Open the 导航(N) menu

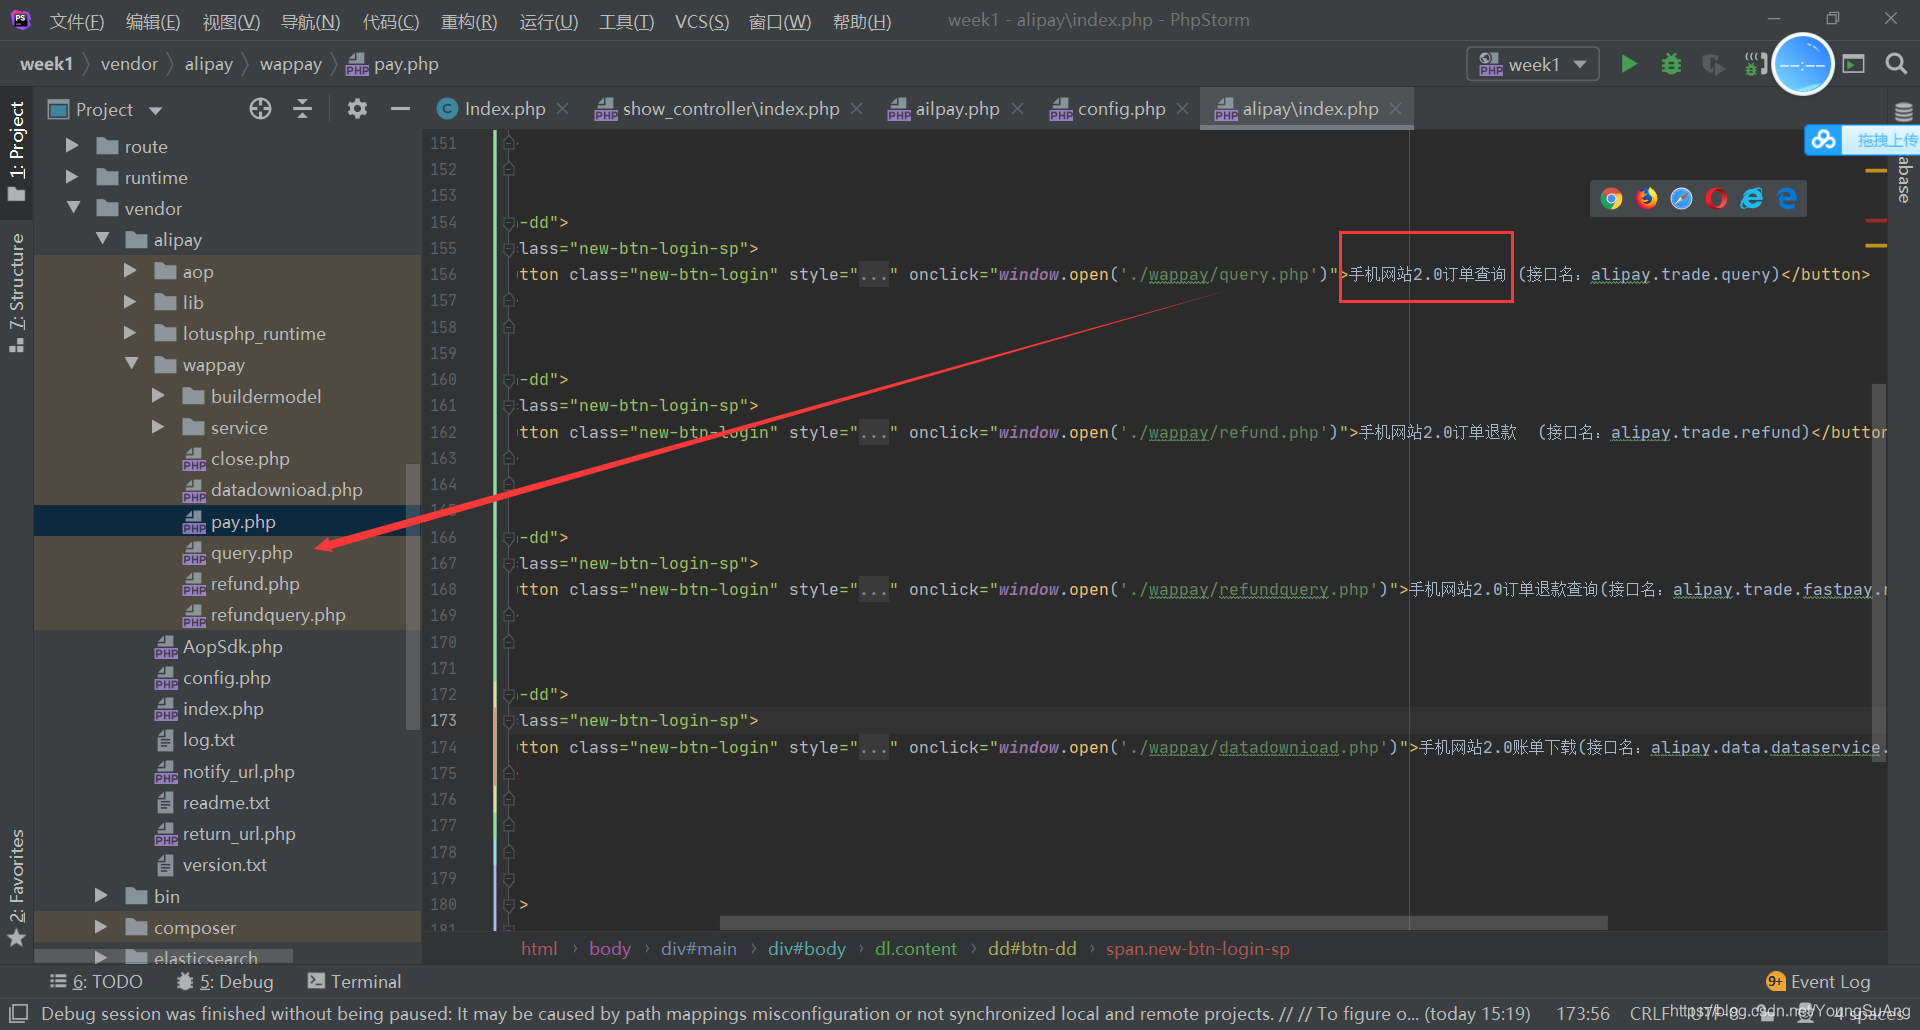(x=310, y=21)
